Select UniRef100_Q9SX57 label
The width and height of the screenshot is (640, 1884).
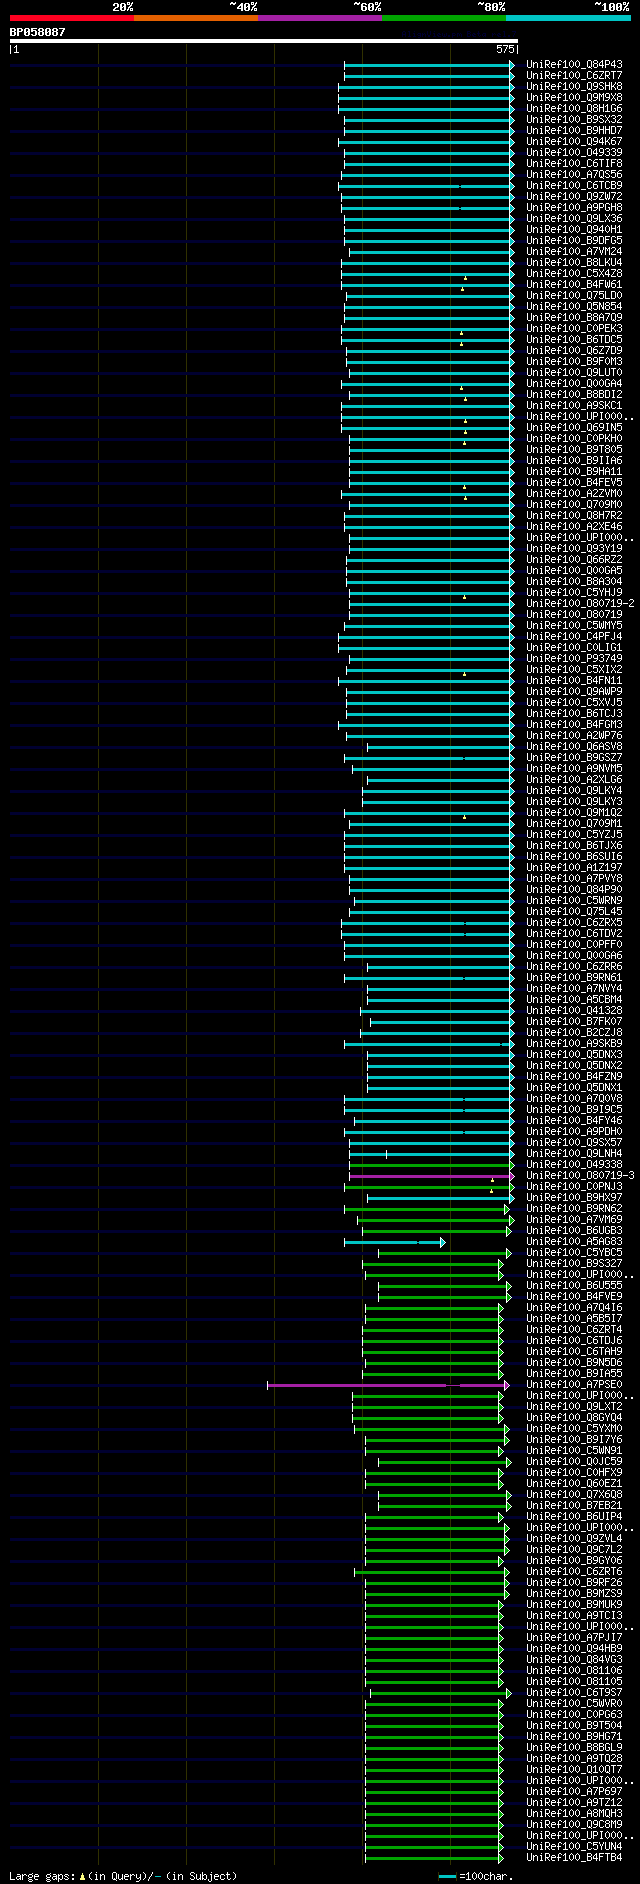point(574,1143)
